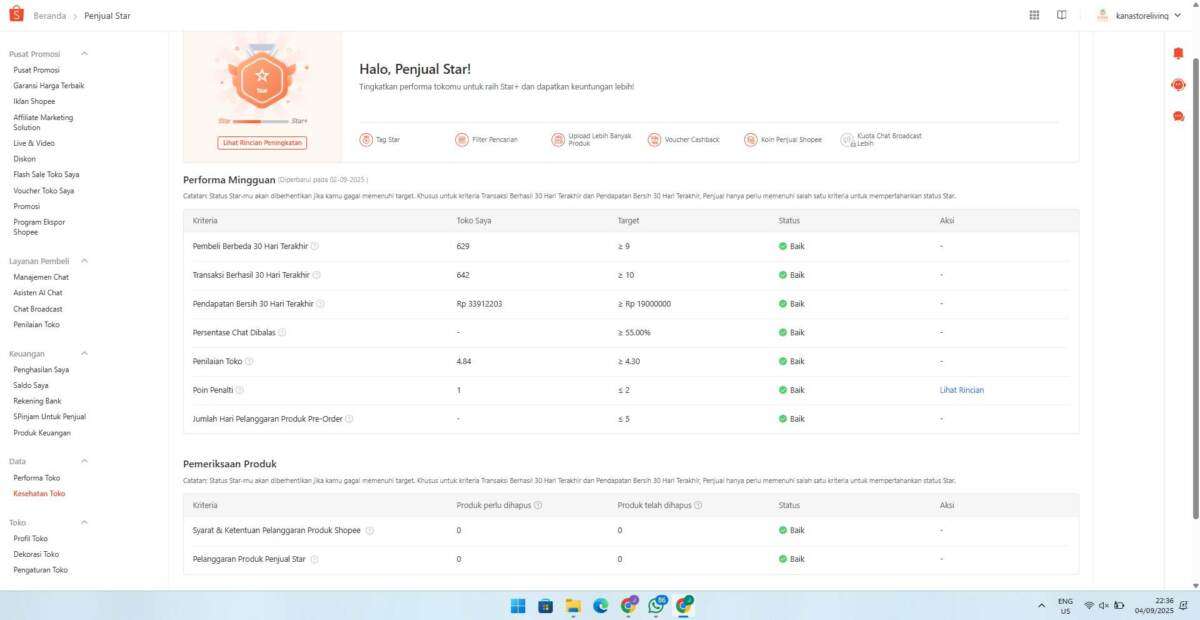Click the Star medal badge image
Viewport: 1200px width, 620px height.
262,77
